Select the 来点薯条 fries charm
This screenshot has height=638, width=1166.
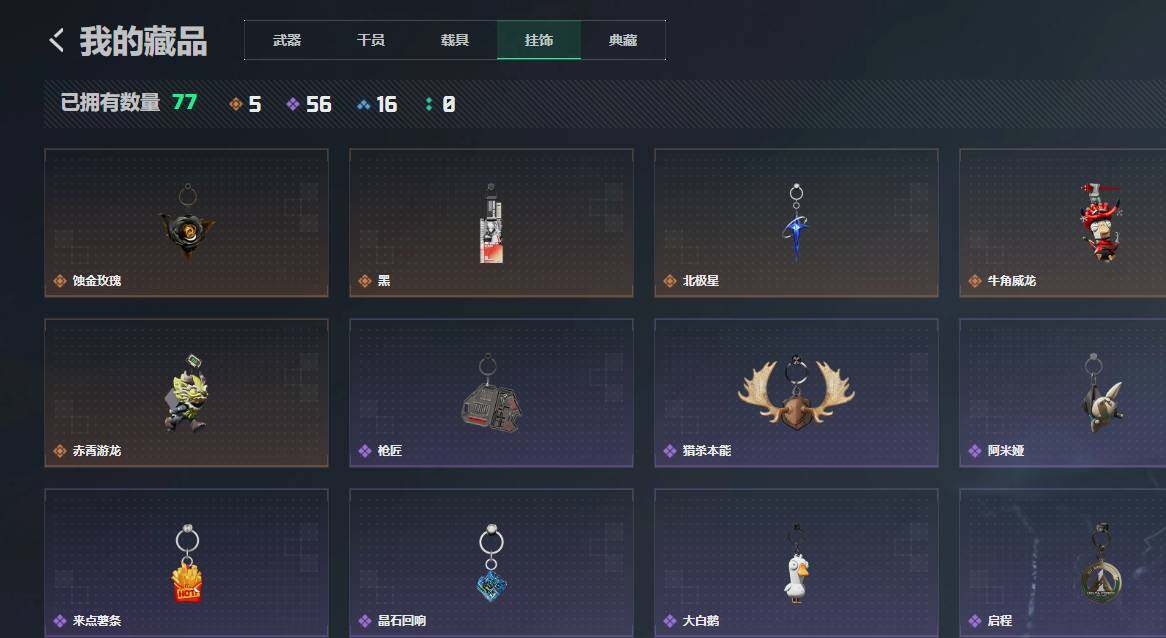click(187, 563)
